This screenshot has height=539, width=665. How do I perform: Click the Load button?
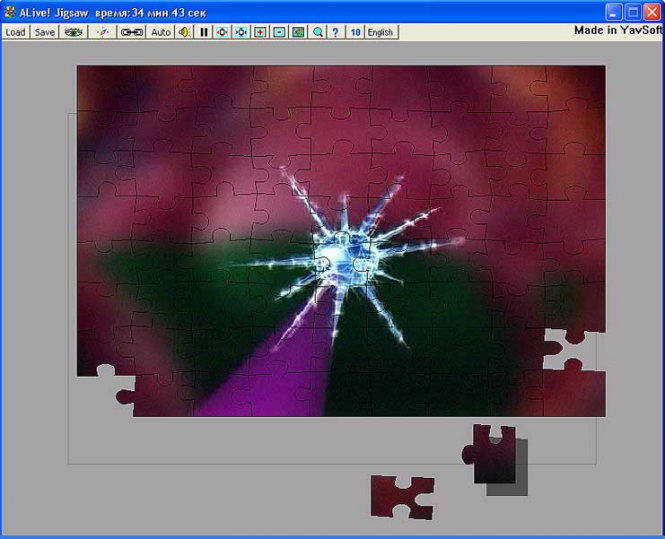[15, 32]
